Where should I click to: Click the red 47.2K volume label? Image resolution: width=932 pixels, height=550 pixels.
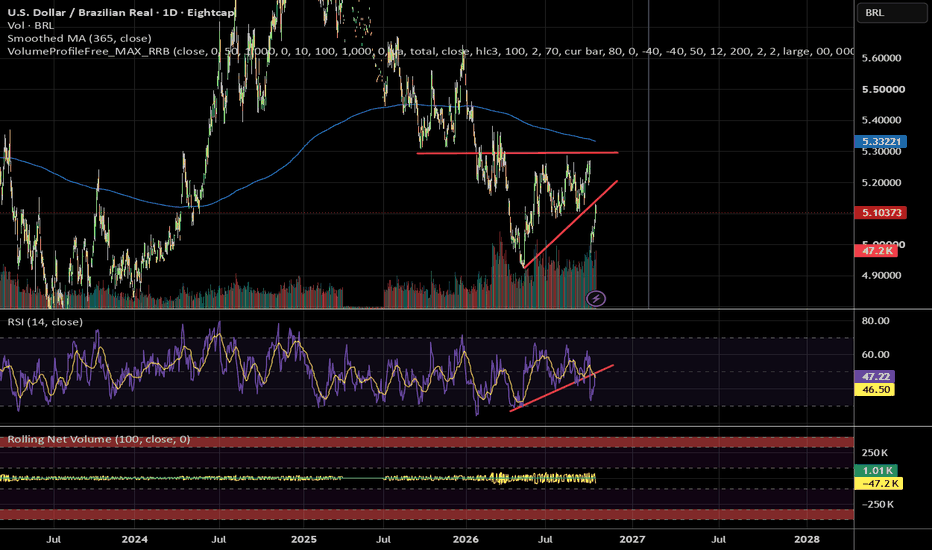click(x=876, y=251)
